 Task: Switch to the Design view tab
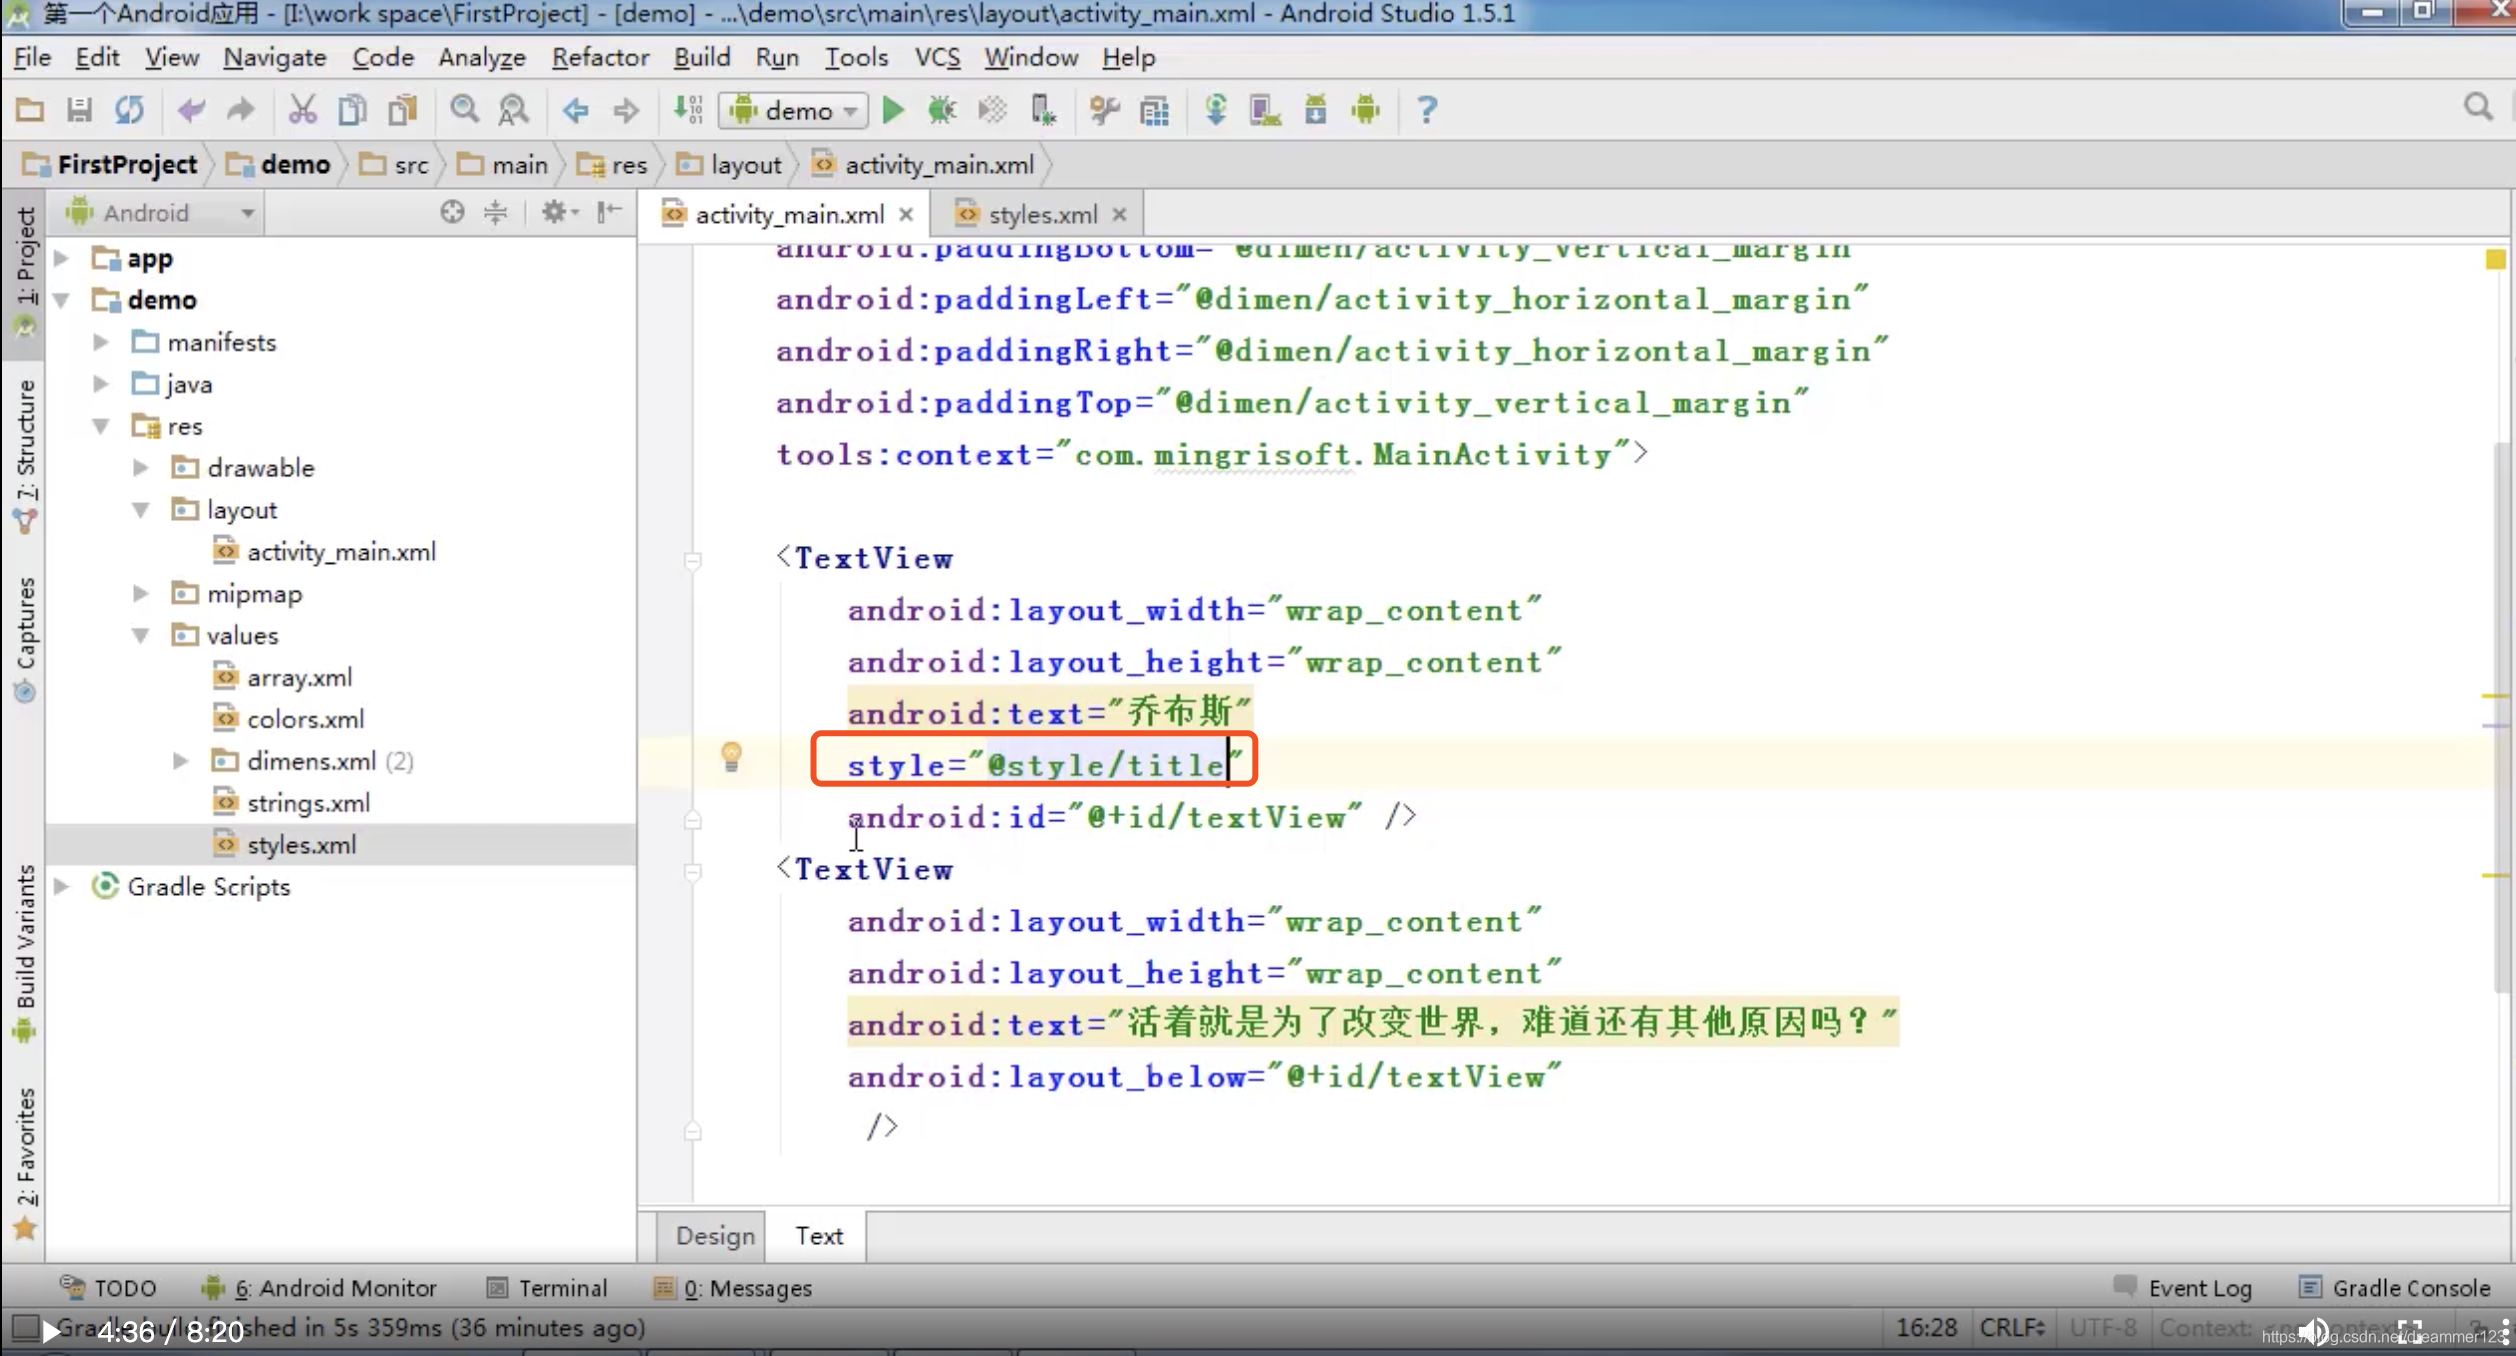pyautogui.click(x=715, y=1236)
